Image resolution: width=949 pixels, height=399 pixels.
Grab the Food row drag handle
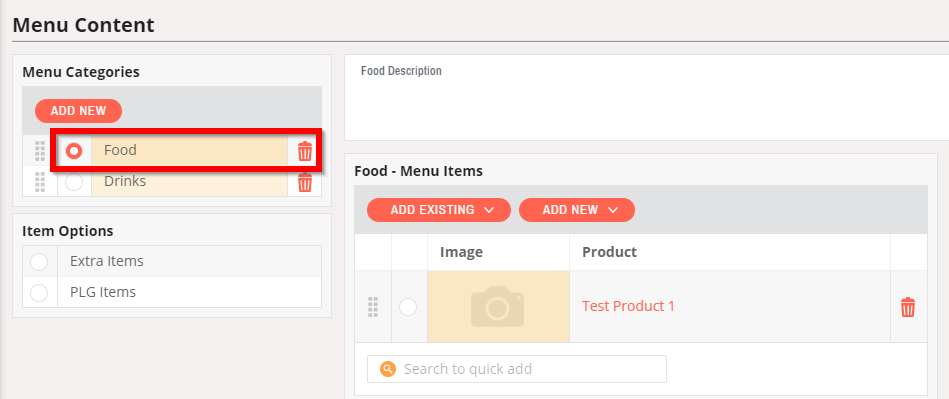point(40,151)
